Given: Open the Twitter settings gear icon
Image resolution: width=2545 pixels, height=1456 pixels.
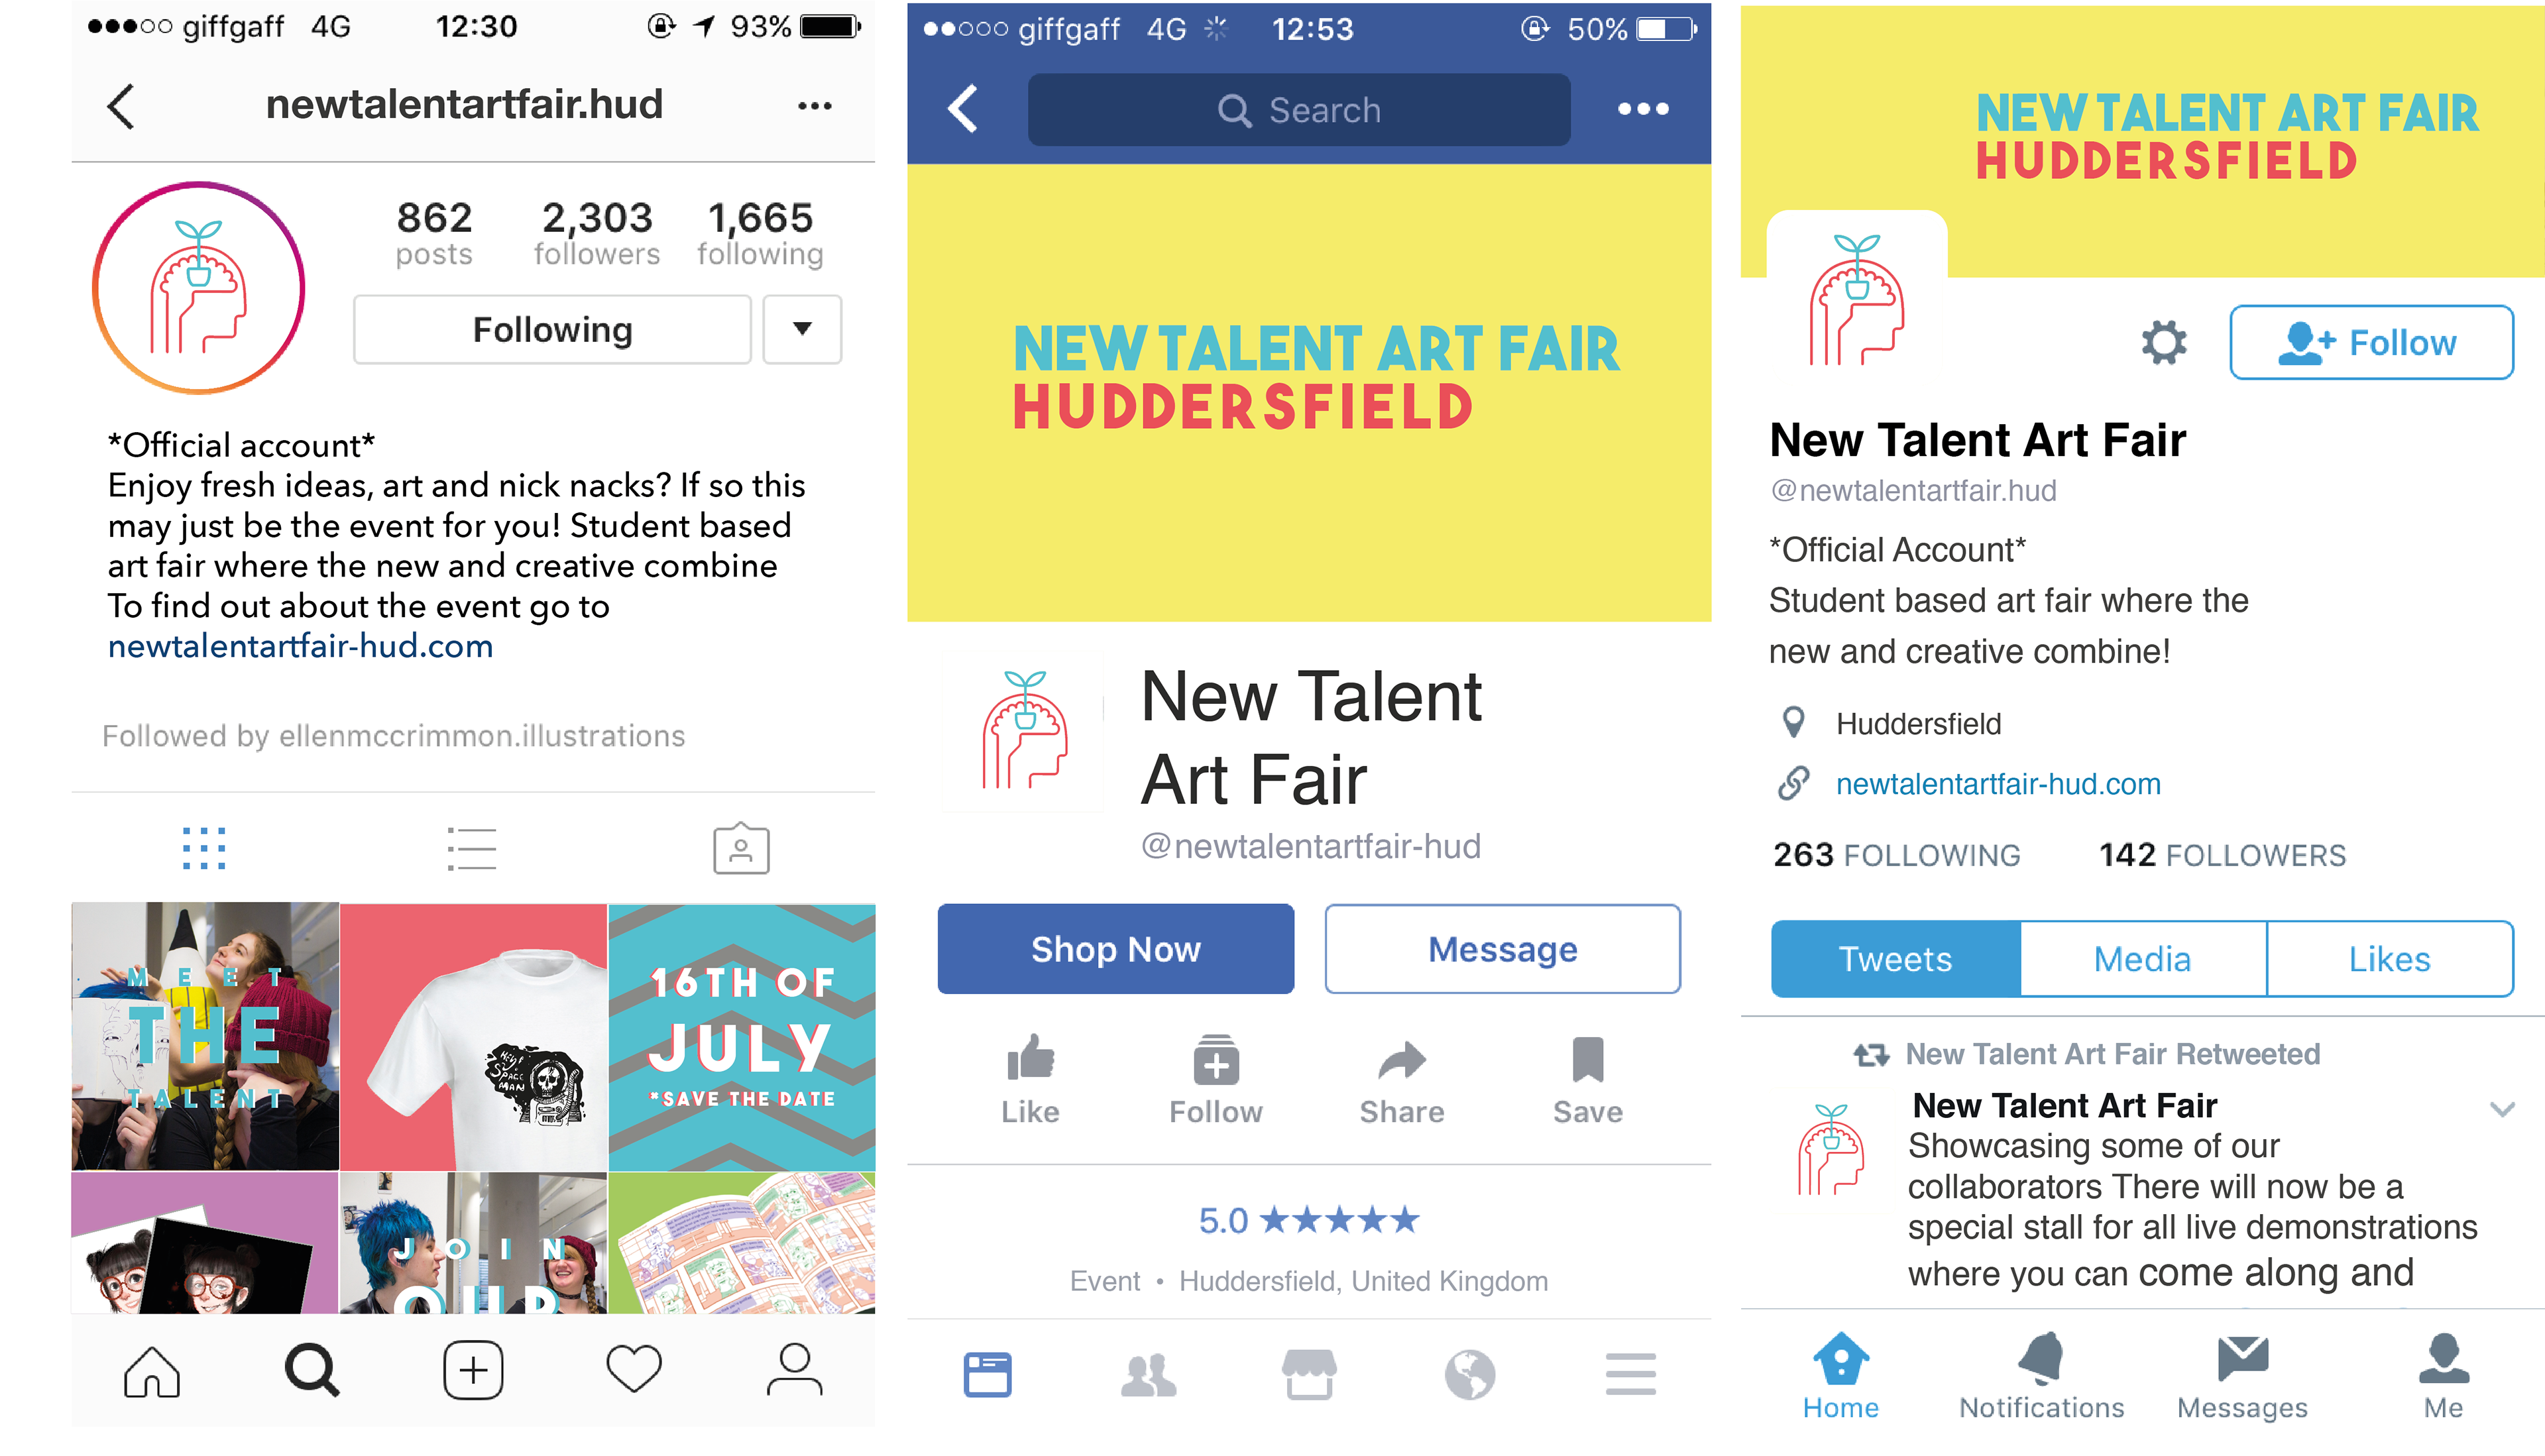Looking at the screenshot, I should coord(2164,343).
